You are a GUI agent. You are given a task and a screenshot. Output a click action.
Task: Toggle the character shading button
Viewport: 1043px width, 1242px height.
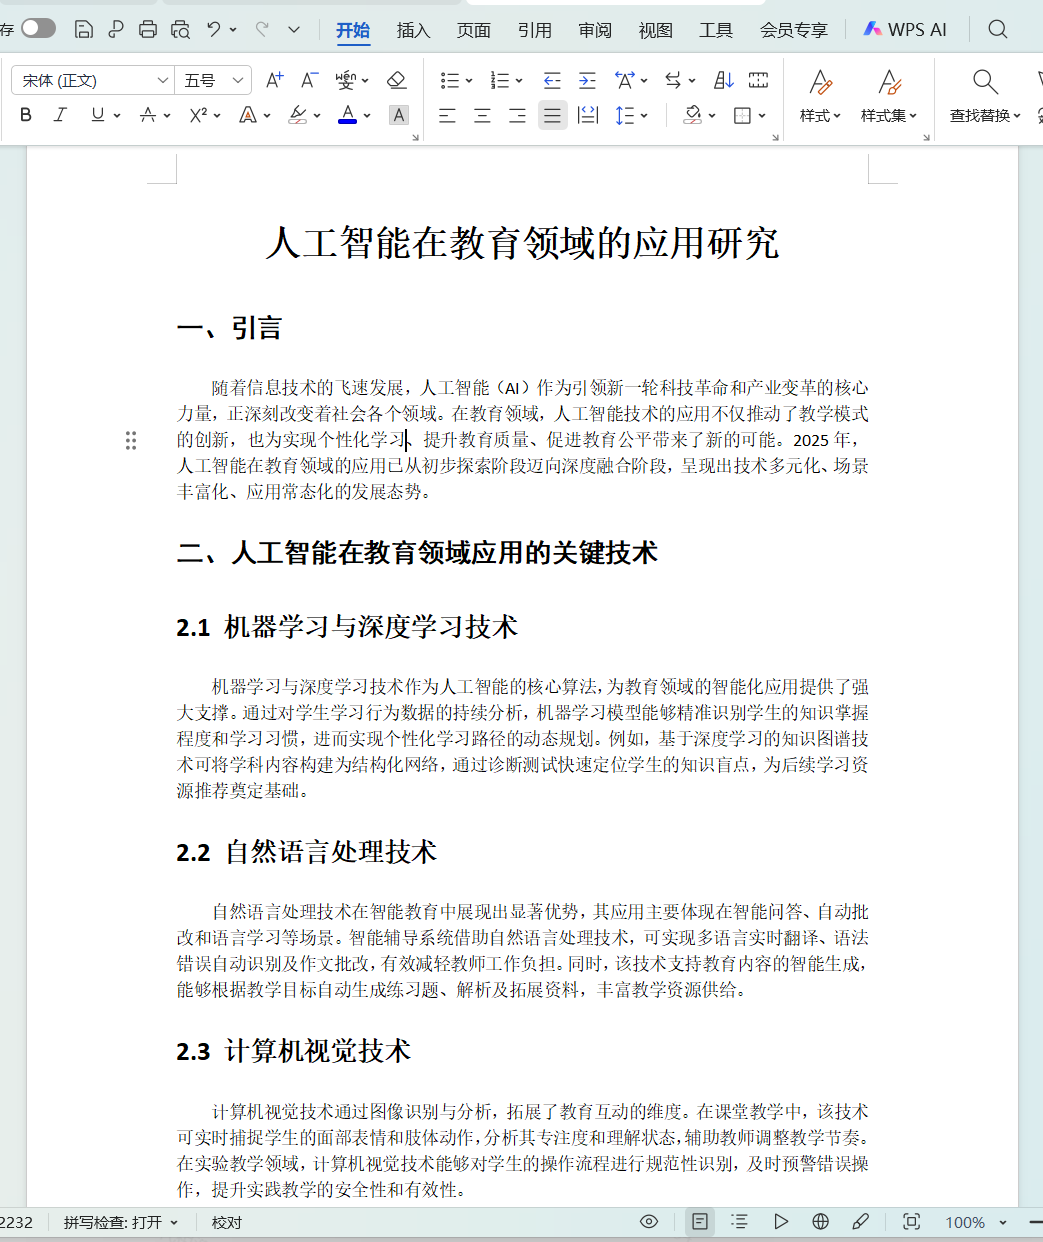coord(398,115)
